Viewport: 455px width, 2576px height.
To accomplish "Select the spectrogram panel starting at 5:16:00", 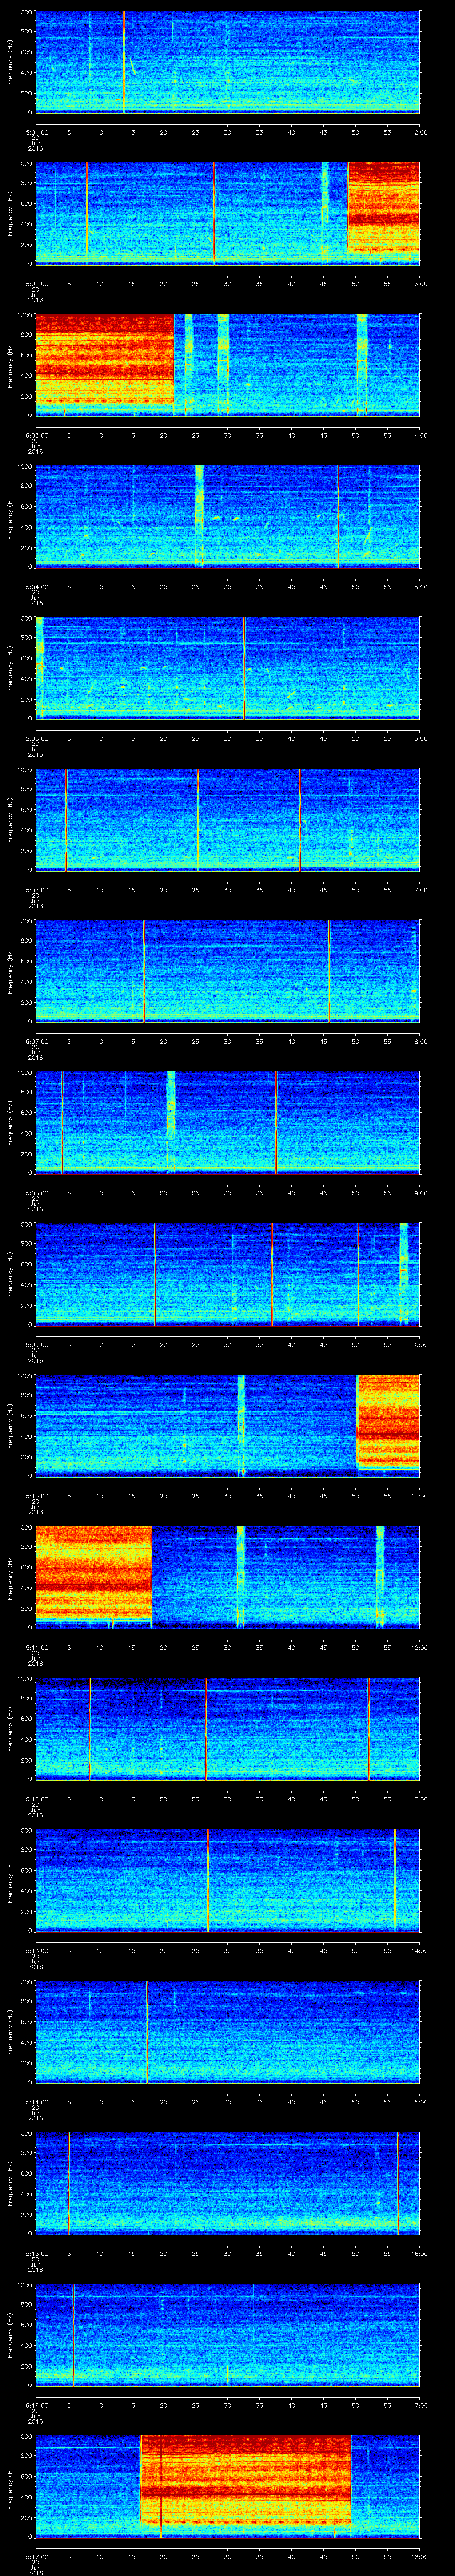I will point(227,2335).
